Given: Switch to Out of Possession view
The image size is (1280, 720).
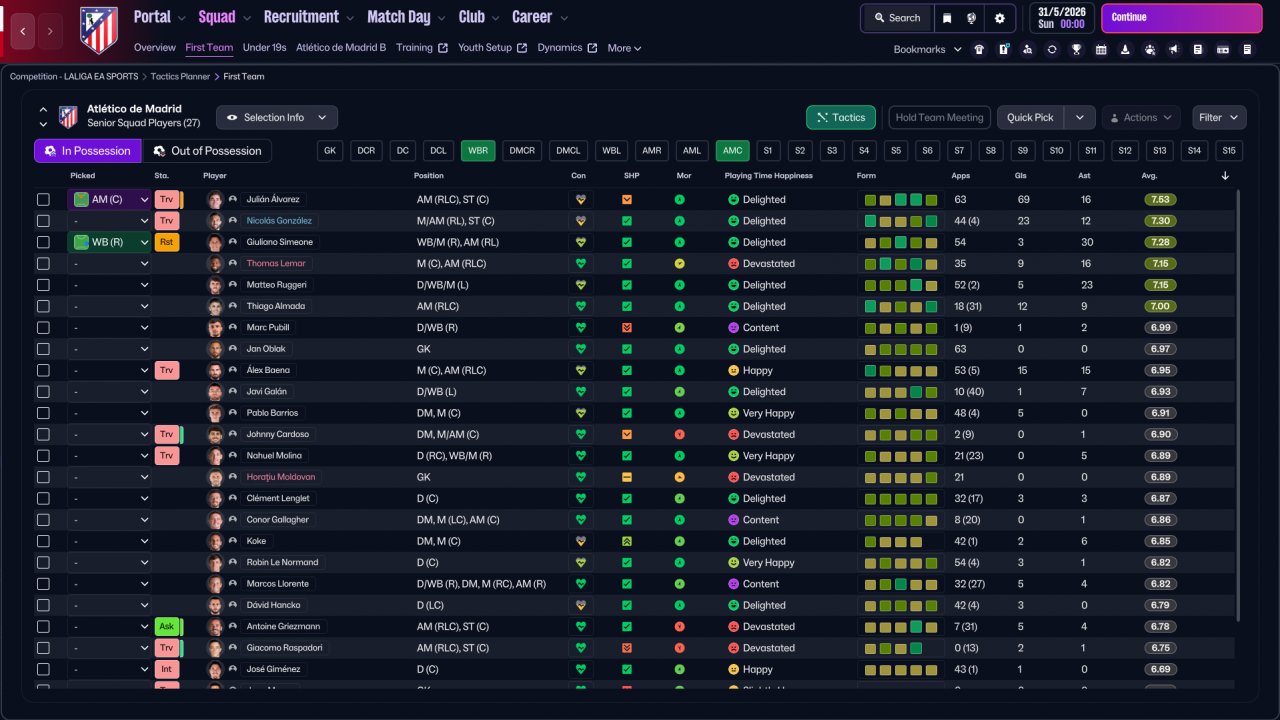Looking at the screenshot, I should (x=207, y=151).
